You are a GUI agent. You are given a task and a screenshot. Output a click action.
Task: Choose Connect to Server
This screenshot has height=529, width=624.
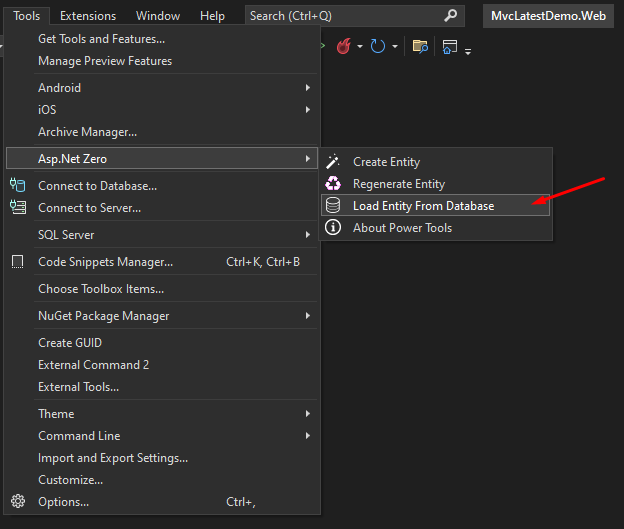click(162, 208)
